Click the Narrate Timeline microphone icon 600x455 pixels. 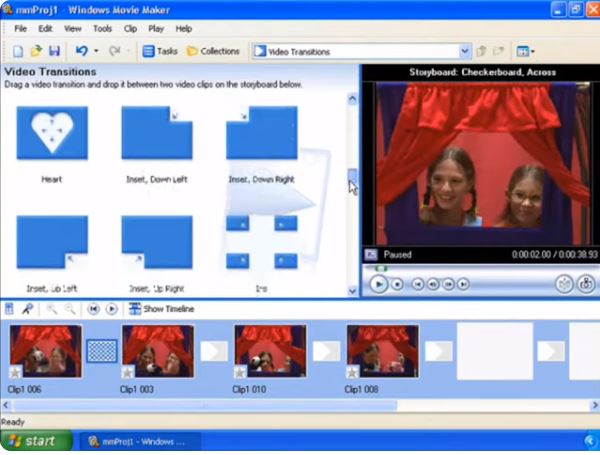pos(28,309)
